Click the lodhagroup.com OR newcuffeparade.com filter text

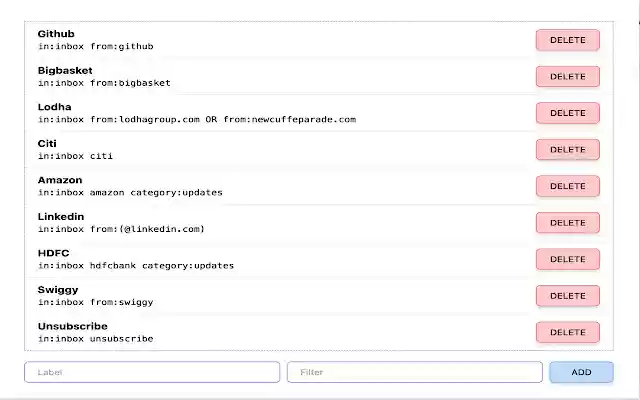point(197,120)
